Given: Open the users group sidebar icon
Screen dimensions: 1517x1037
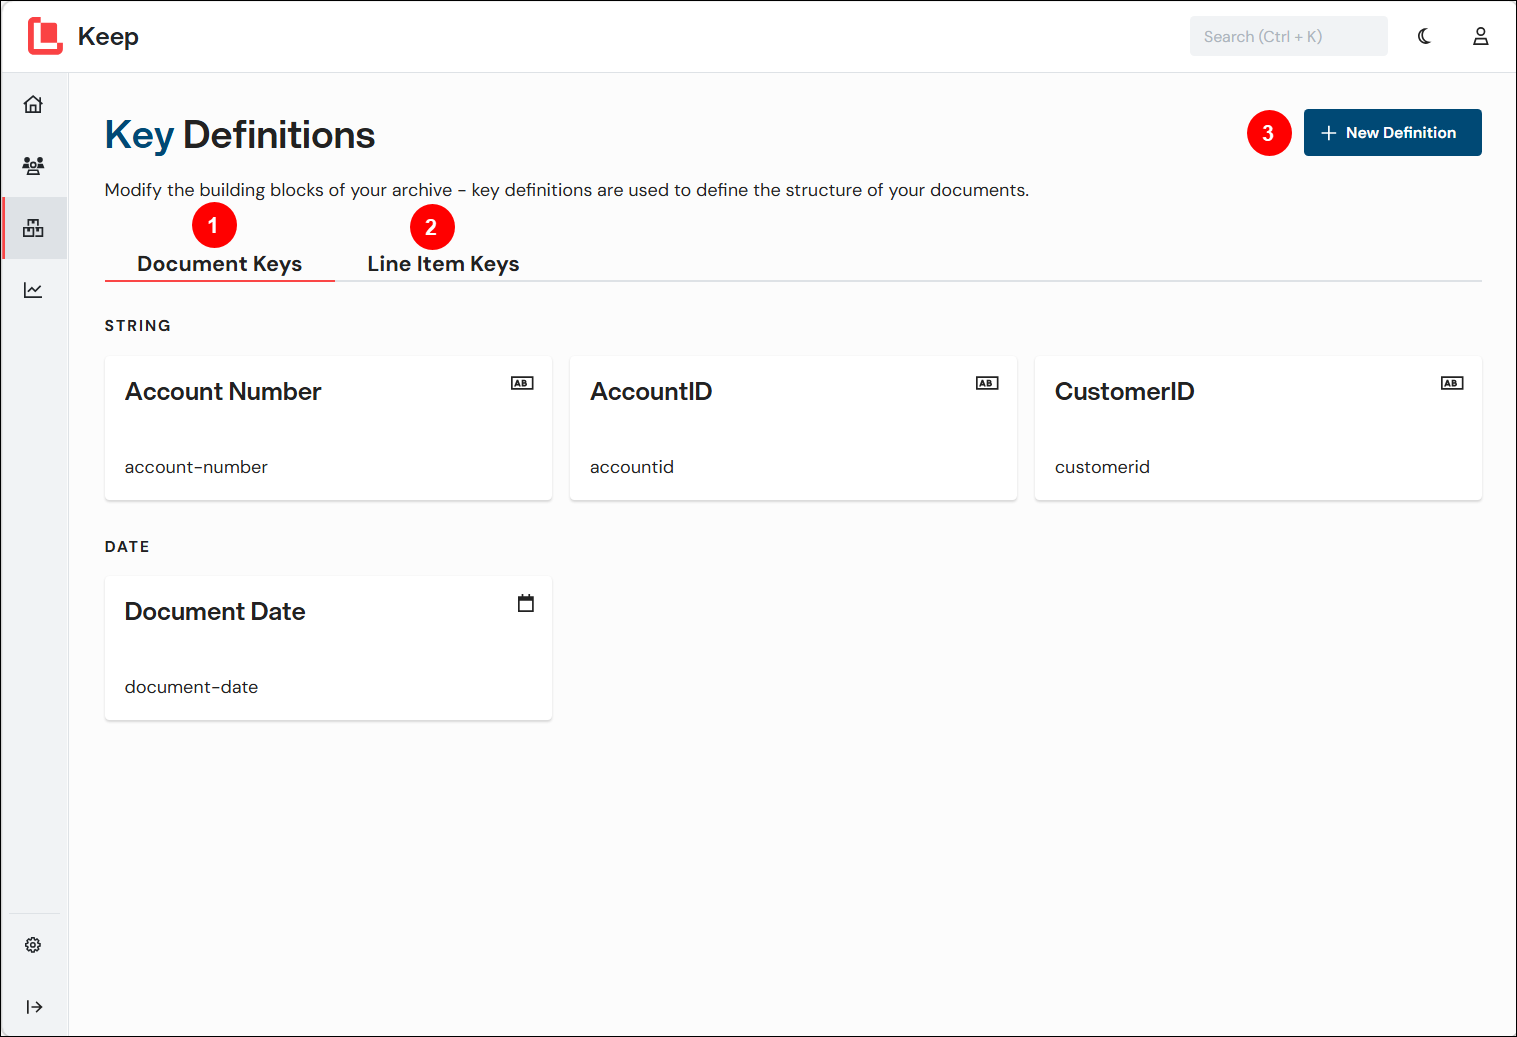Looking at the screenshot, I should 33,166.
